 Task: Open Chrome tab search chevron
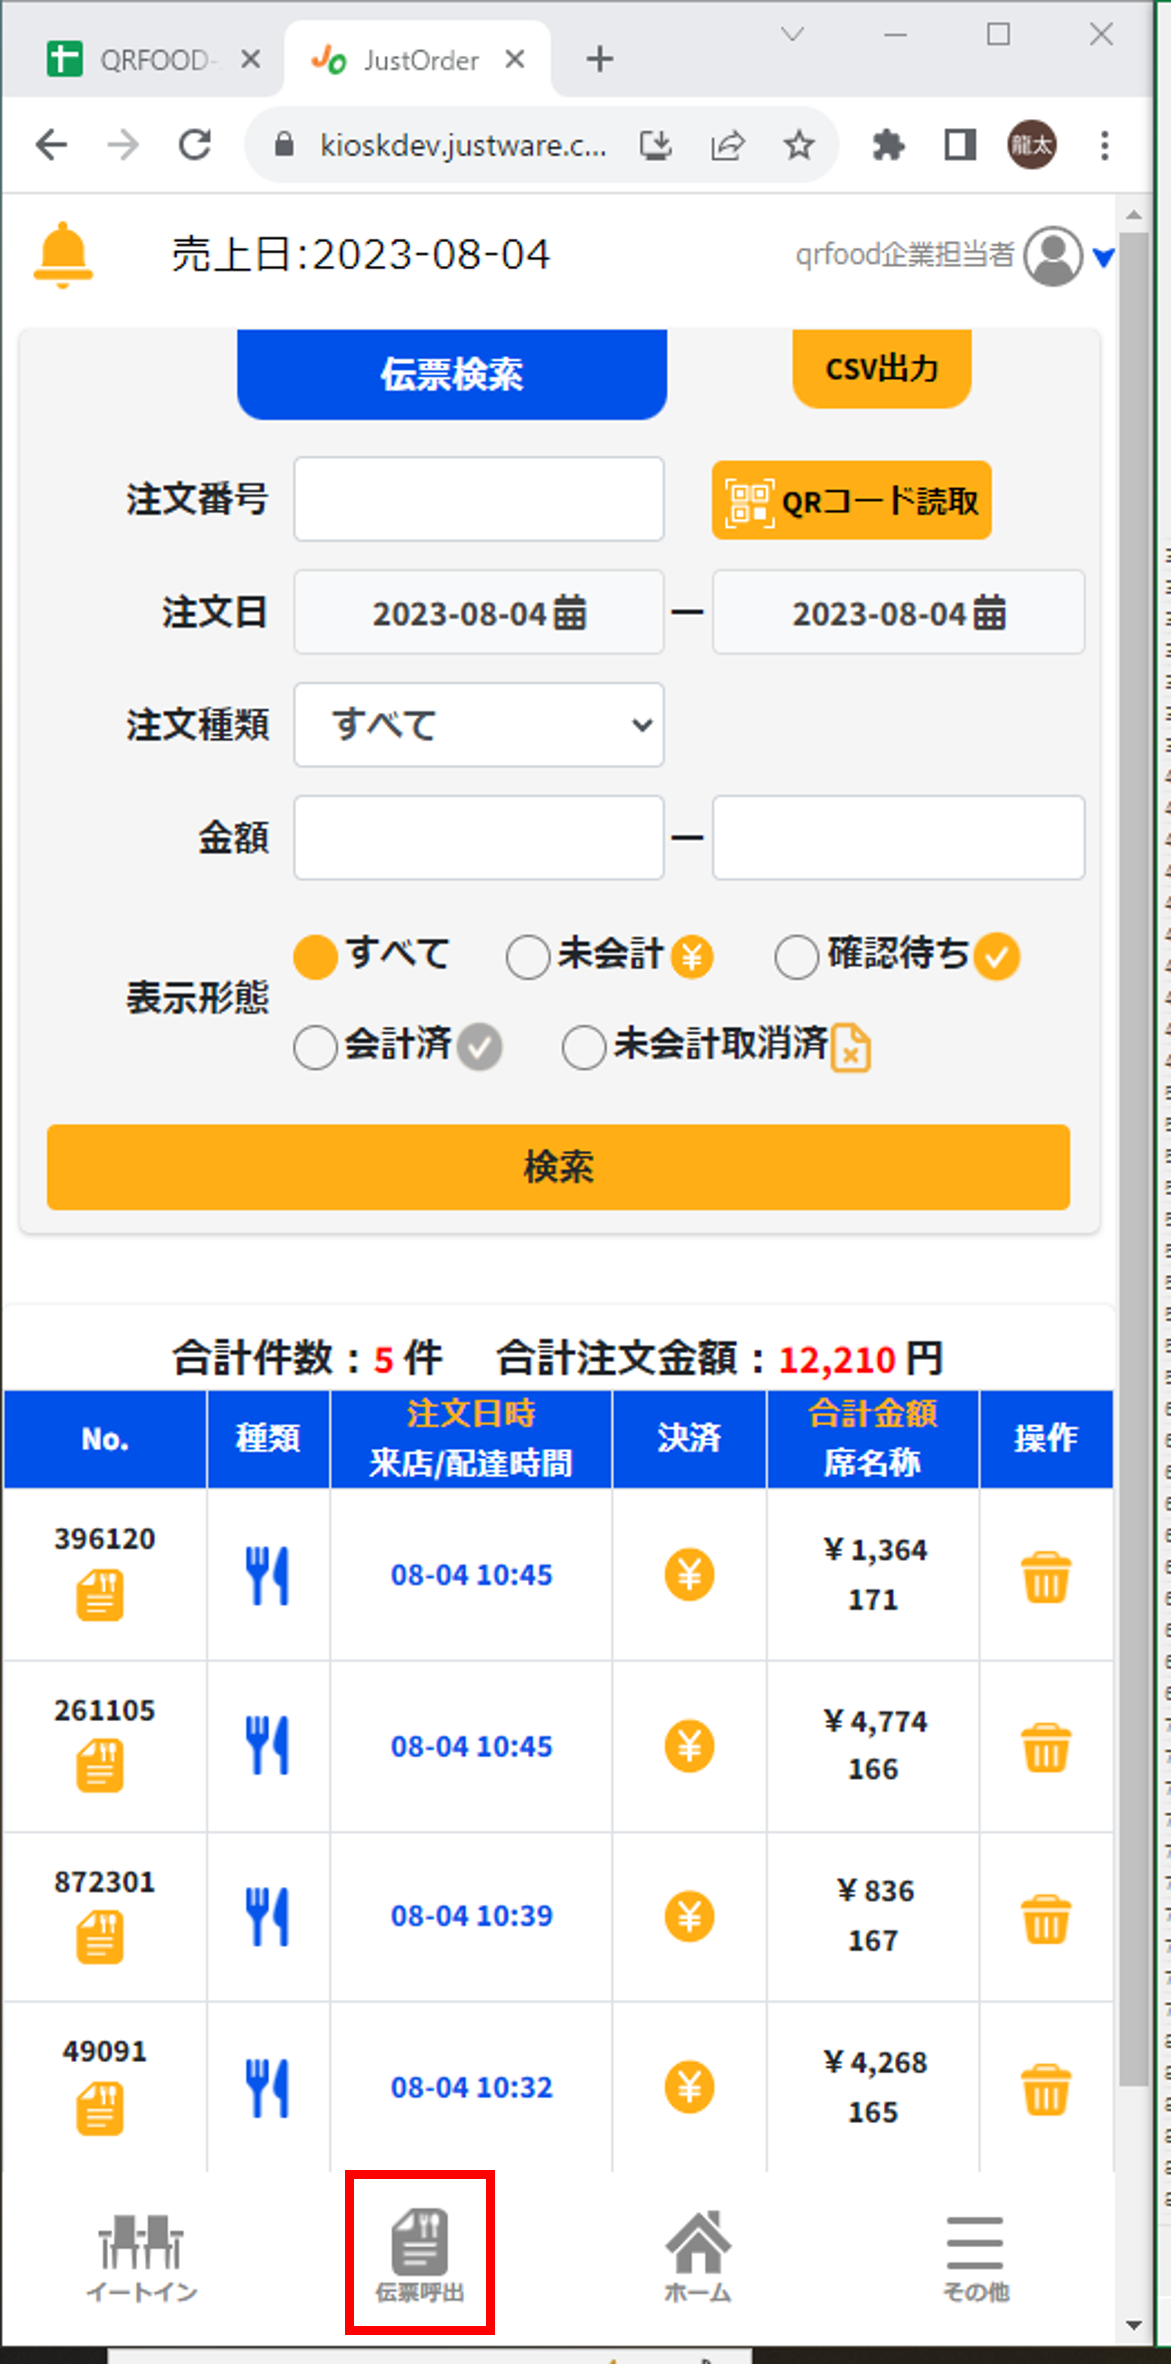pos(792,35)
